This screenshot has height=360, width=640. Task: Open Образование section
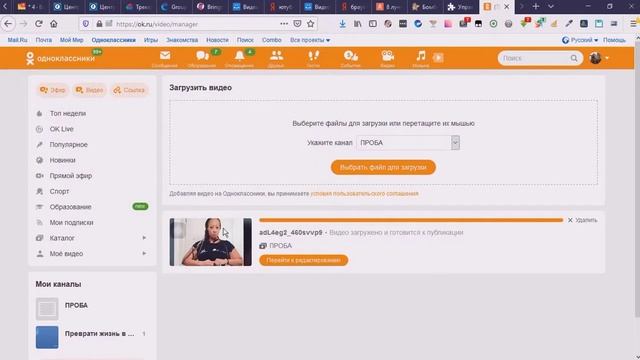tap(71, 207)
